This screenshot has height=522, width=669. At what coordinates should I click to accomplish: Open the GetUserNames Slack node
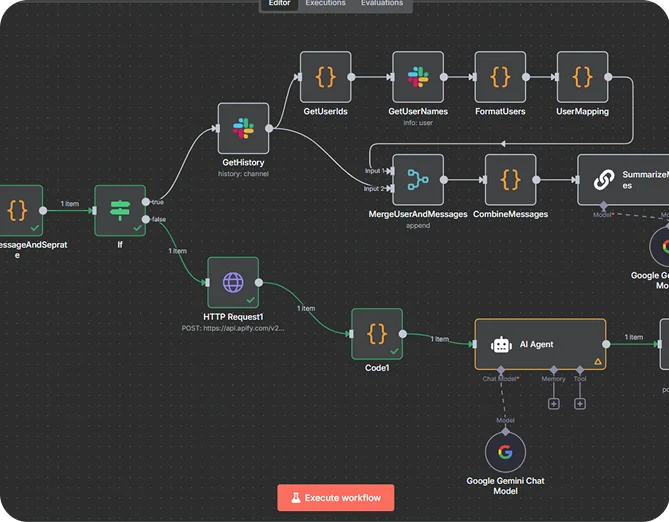pos(417,77)
